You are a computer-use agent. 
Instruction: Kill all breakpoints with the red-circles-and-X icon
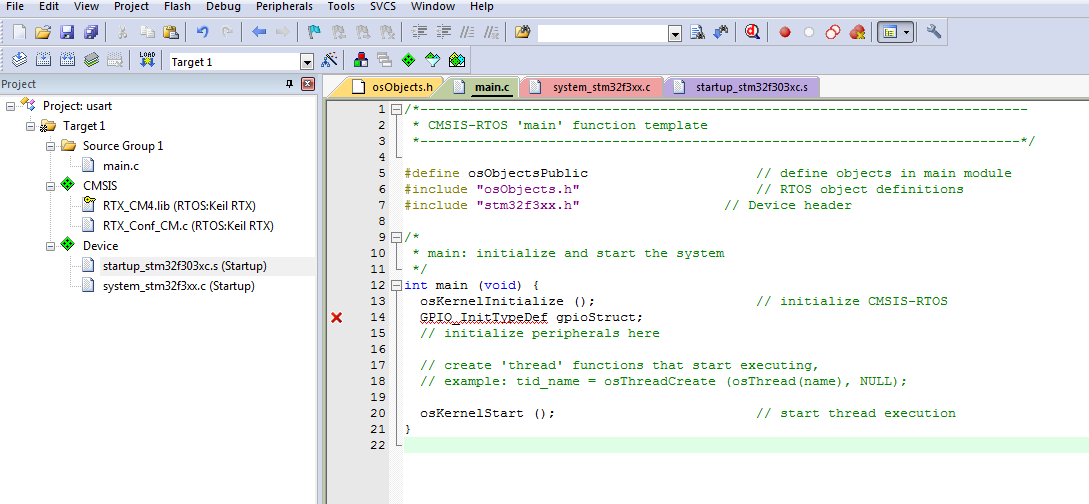(x=856, y=32)
